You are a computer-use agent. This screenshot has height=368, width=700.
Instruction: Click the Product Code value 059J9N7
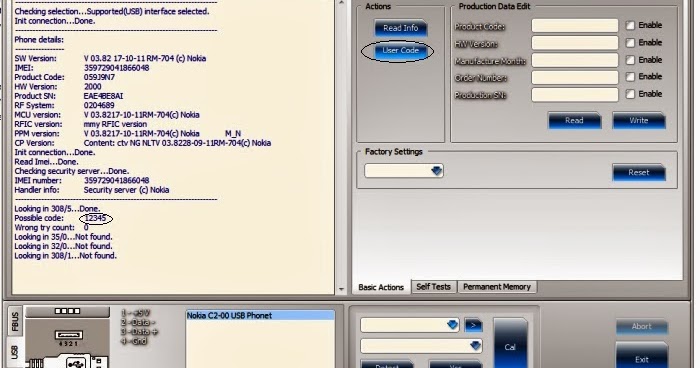pos(99,77)
